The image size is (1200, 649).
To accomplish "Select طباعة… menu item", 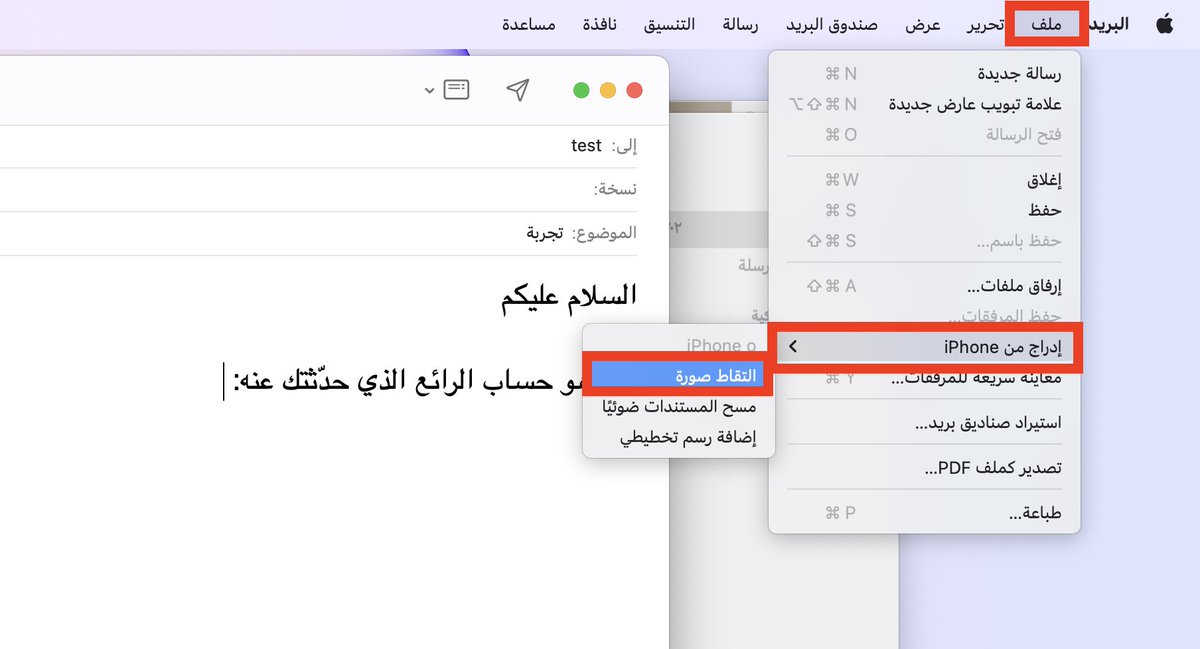I will [x=924, y=514].
